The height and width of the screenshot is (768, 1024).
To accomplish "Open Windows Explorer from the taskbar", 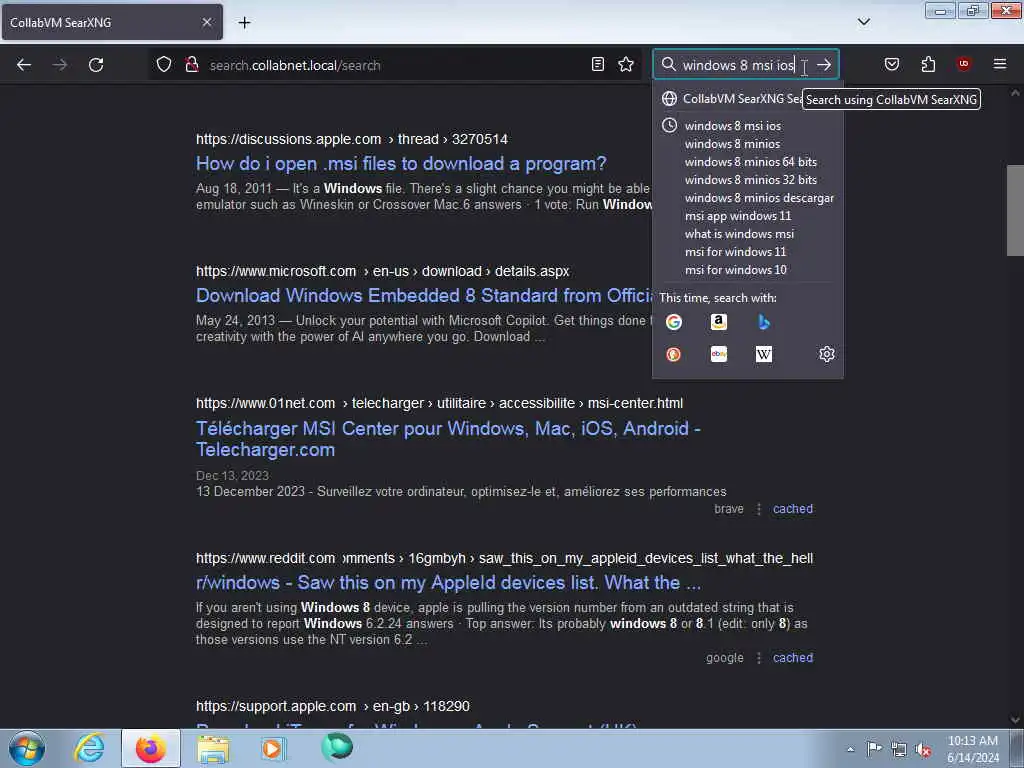I will tap(213, 749).
